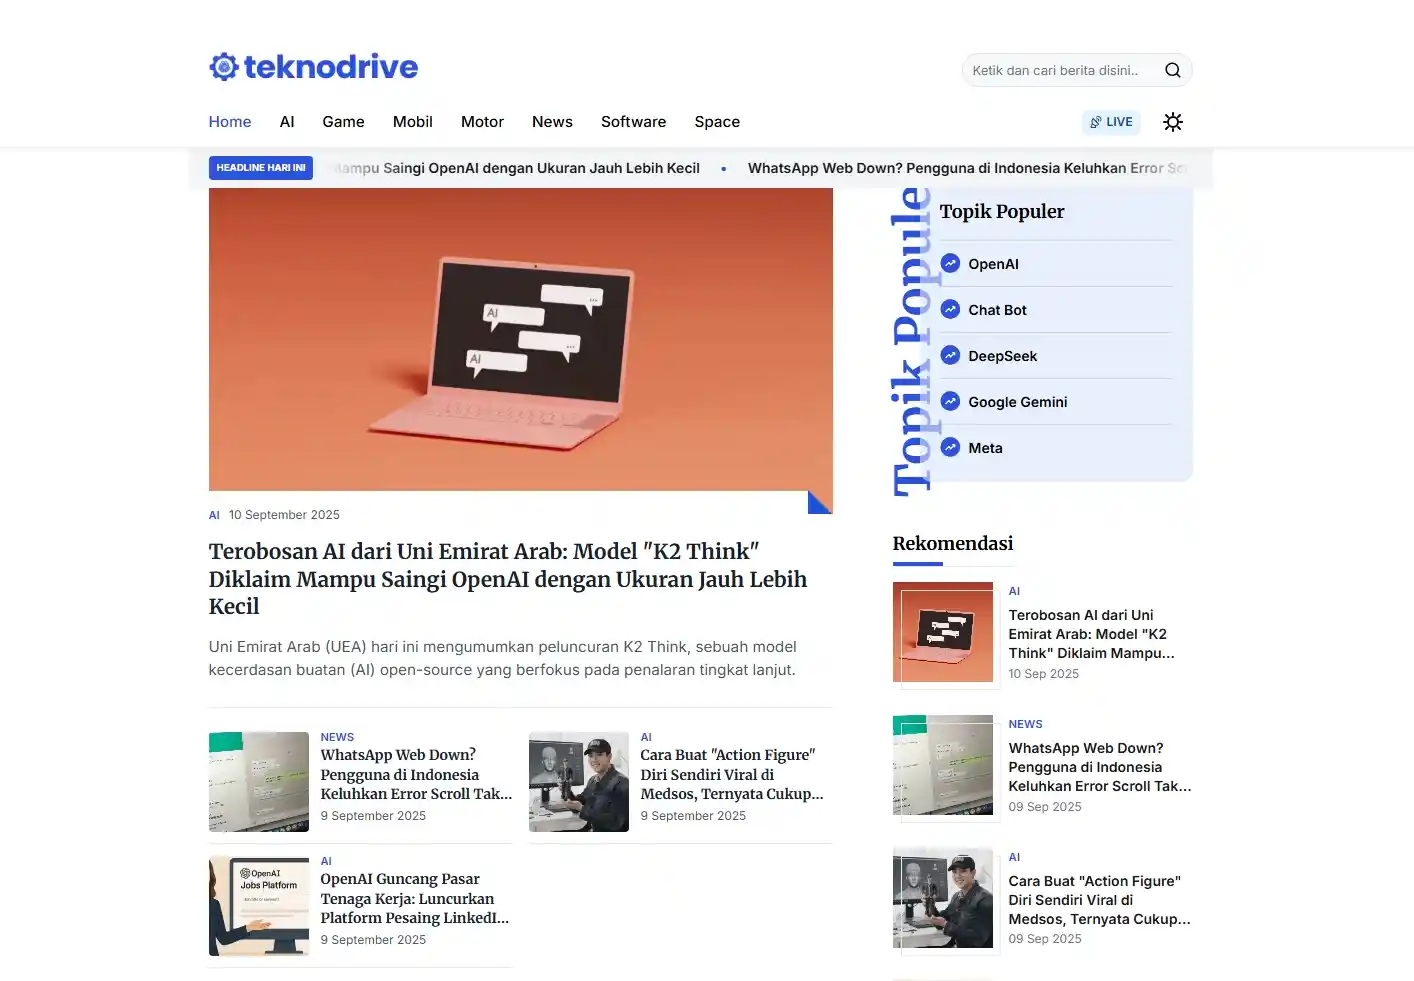Click the trending icon beside OpenAI
Screen dimensions: 1414x981
(950, 263)
